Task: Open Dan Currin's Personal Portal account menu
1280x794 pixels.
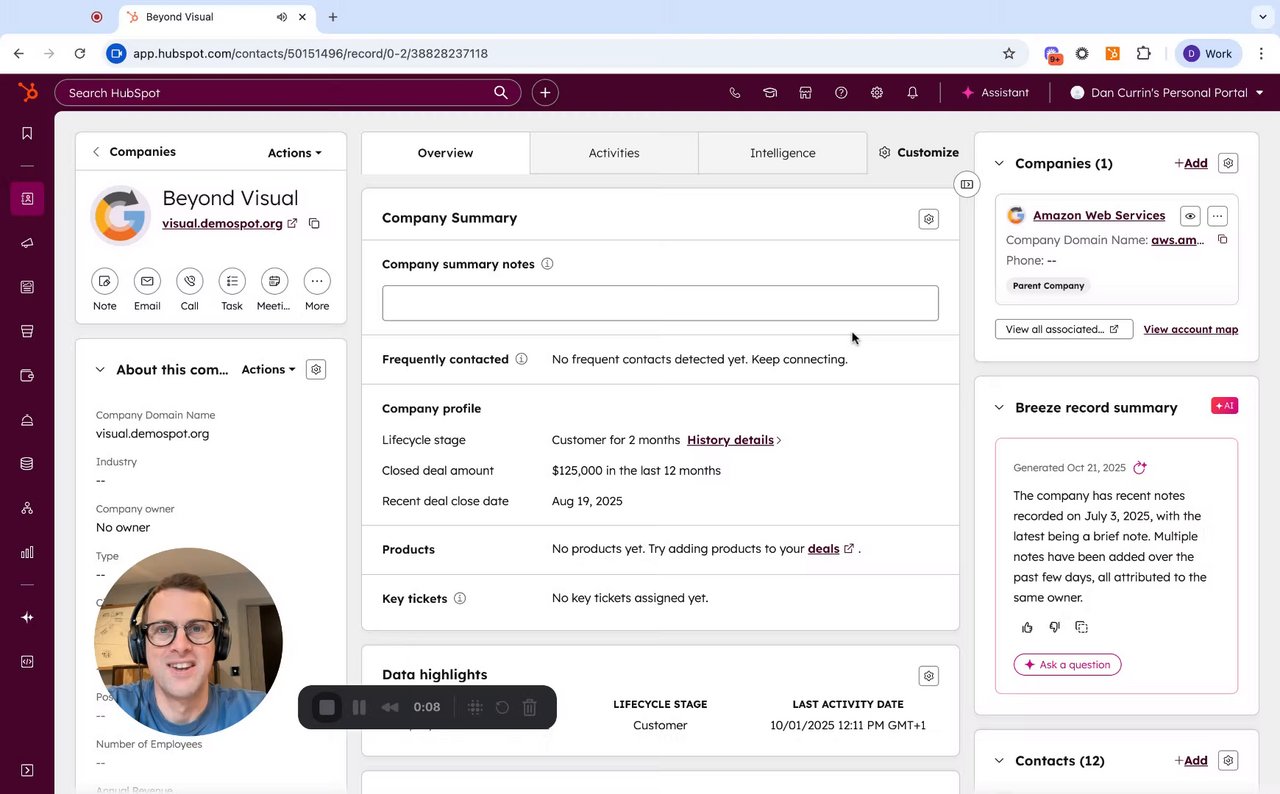Action: click(x=1167, y=92)
